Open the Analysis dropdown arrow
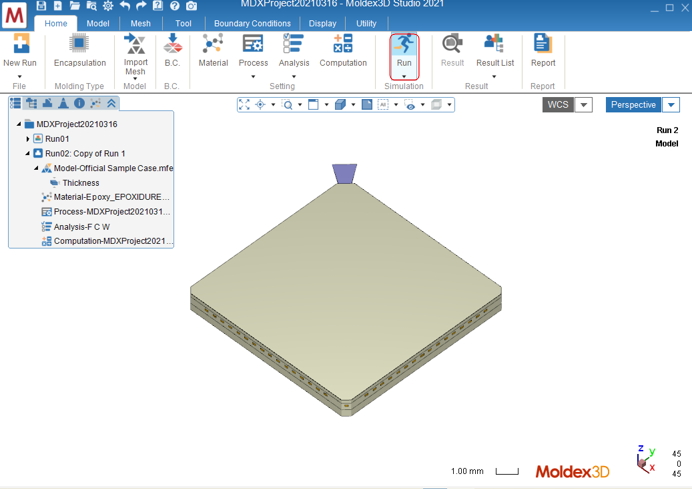This screenshot has width=692, height=489. point(294,76)
